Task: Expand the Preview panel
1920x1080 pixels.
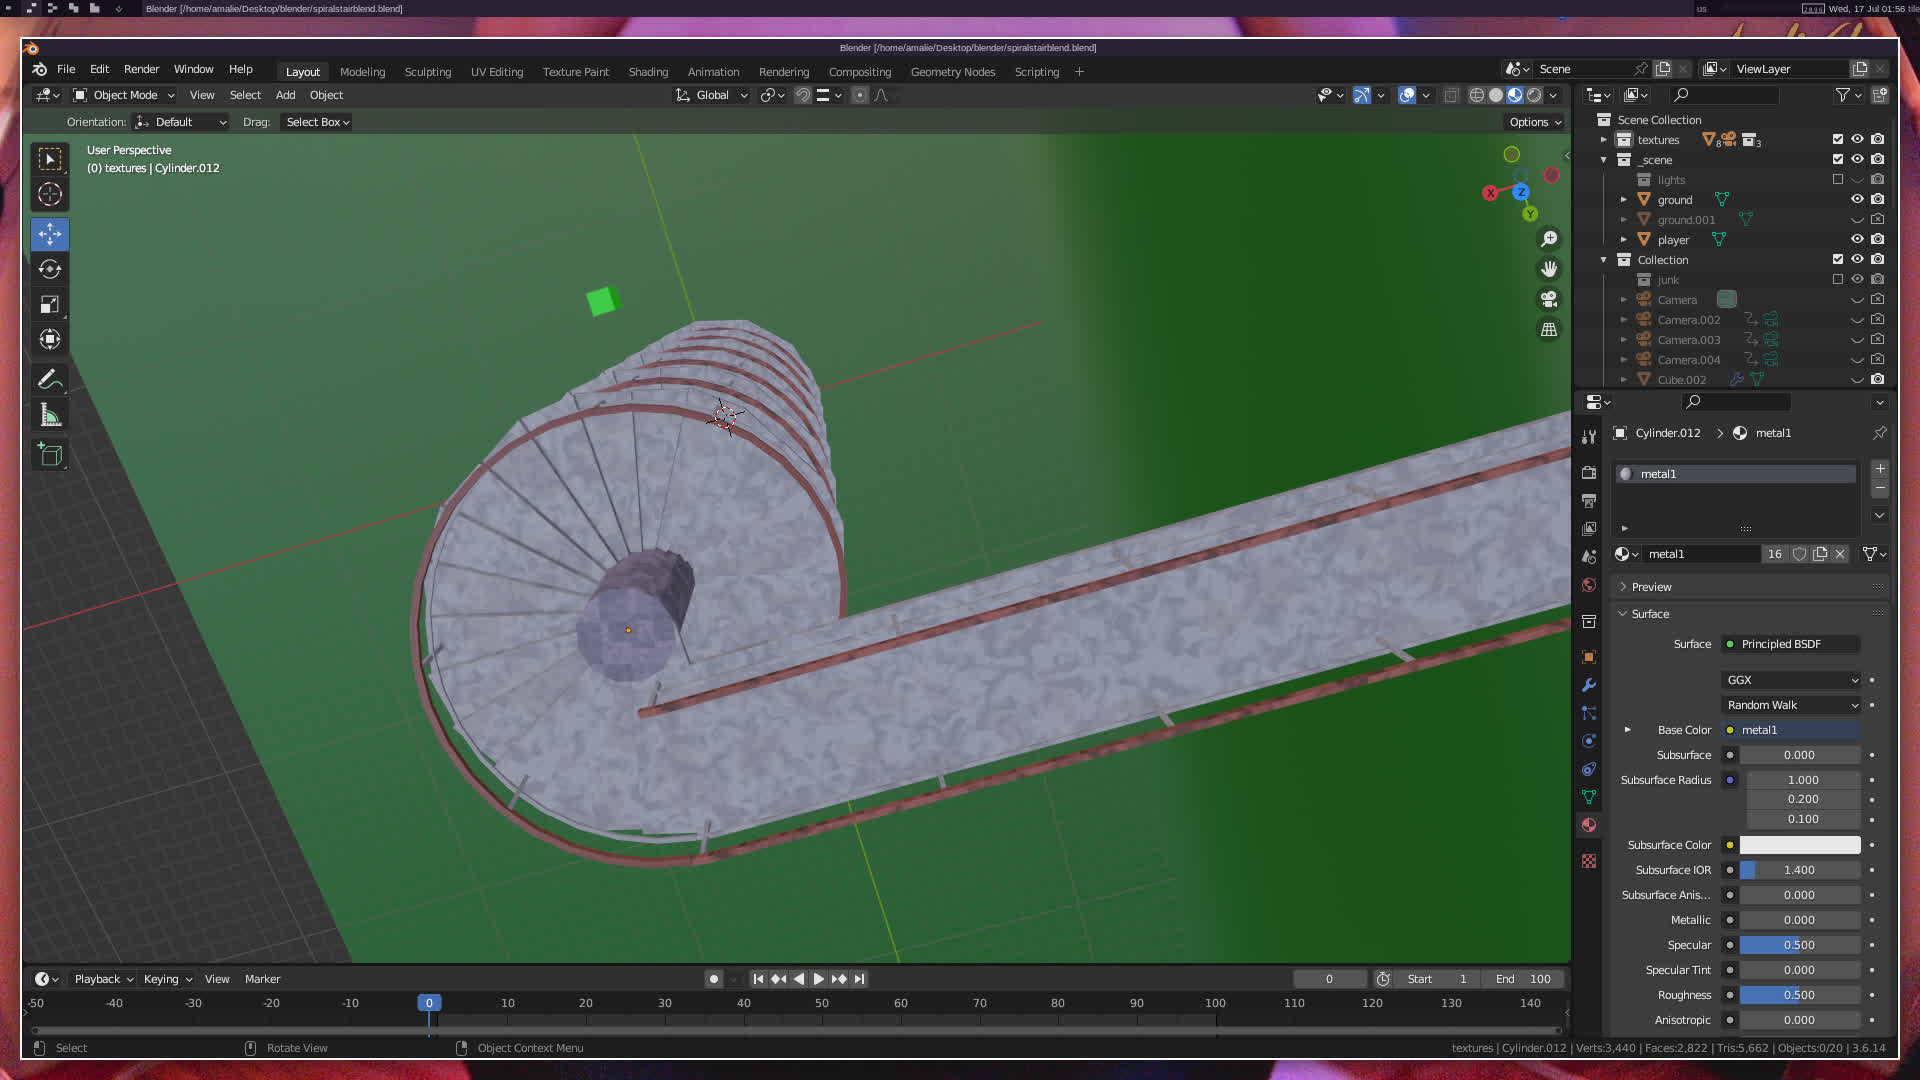Action: click(x=1651, y=587)
